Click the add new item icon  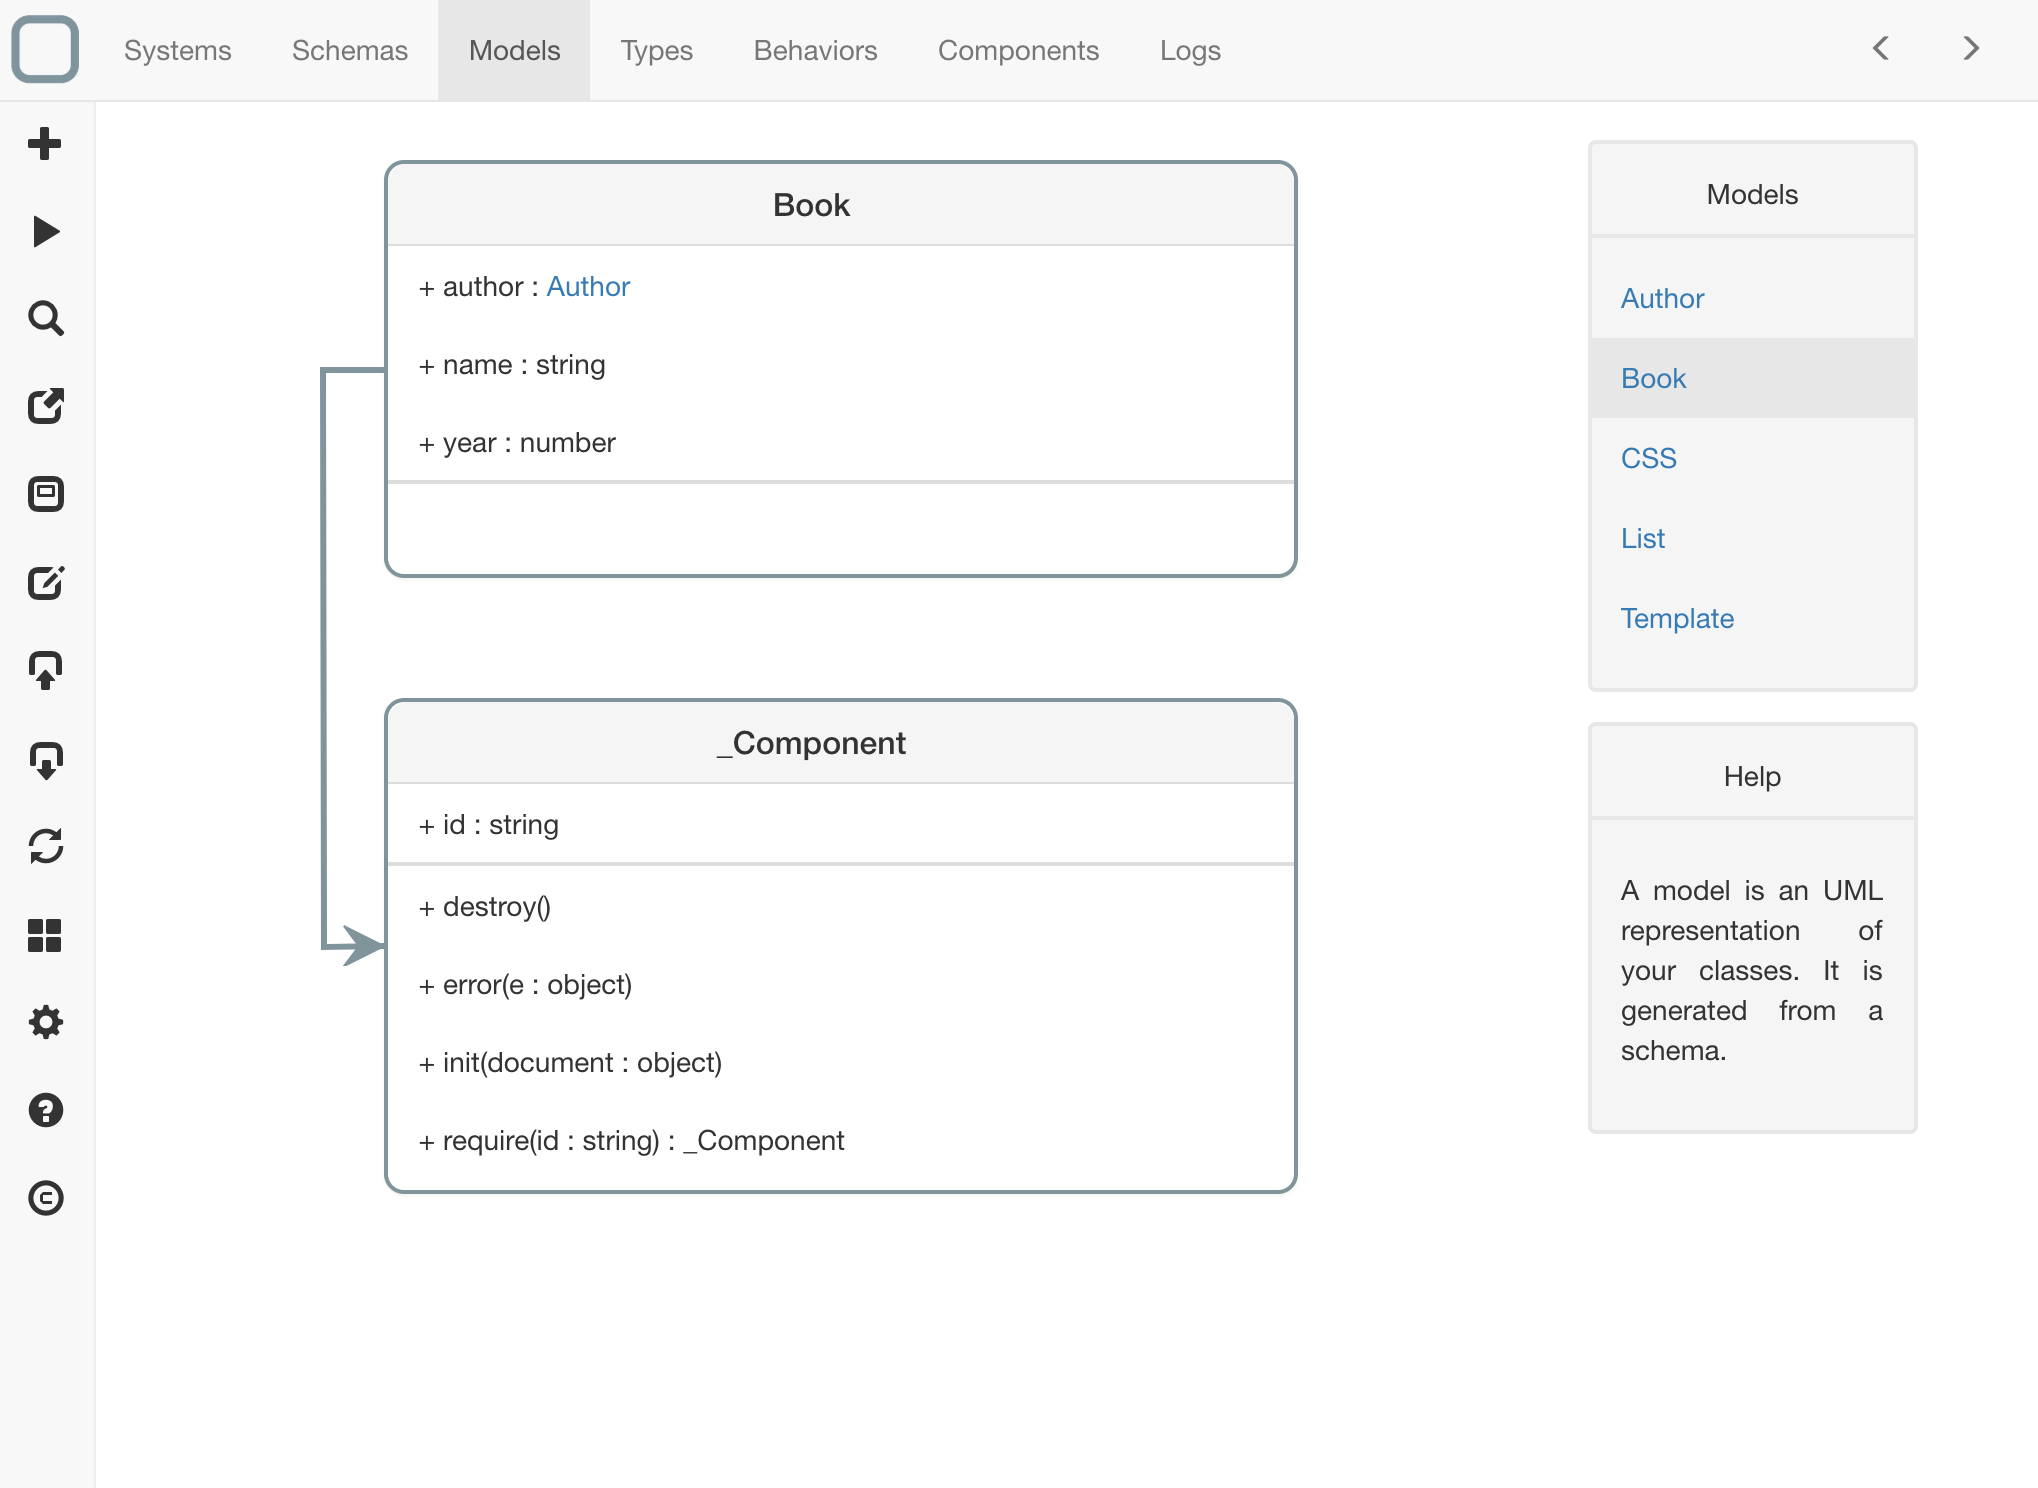point(46,142)
